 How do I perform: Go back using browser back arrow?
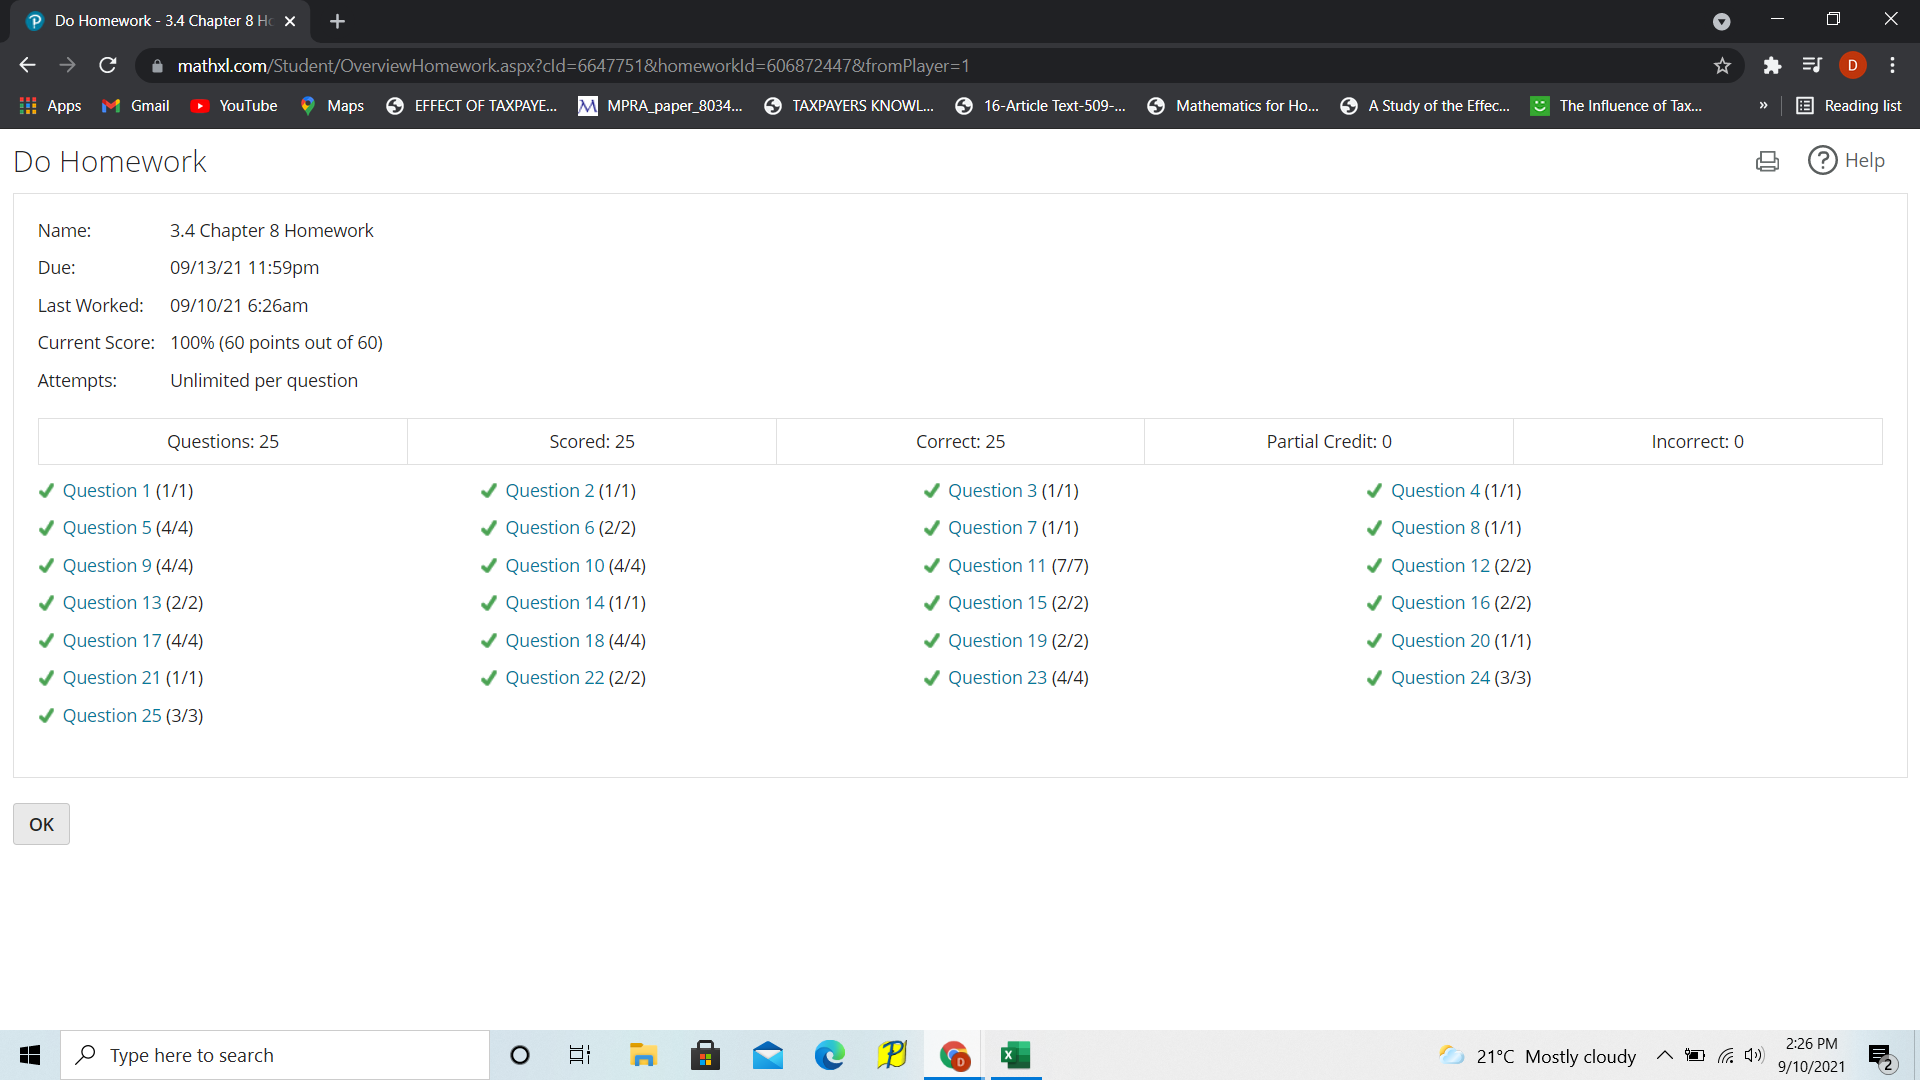[27, 65]
